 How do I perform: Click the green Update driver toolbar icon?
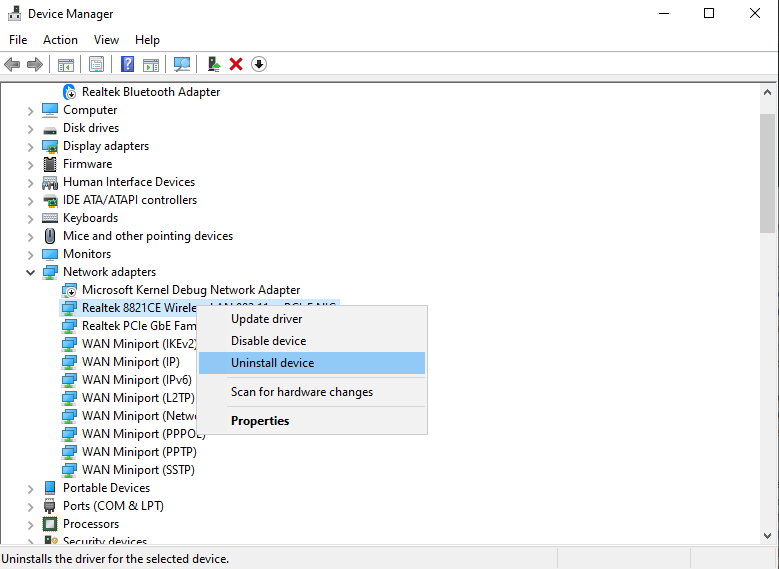tap(213, 64)
